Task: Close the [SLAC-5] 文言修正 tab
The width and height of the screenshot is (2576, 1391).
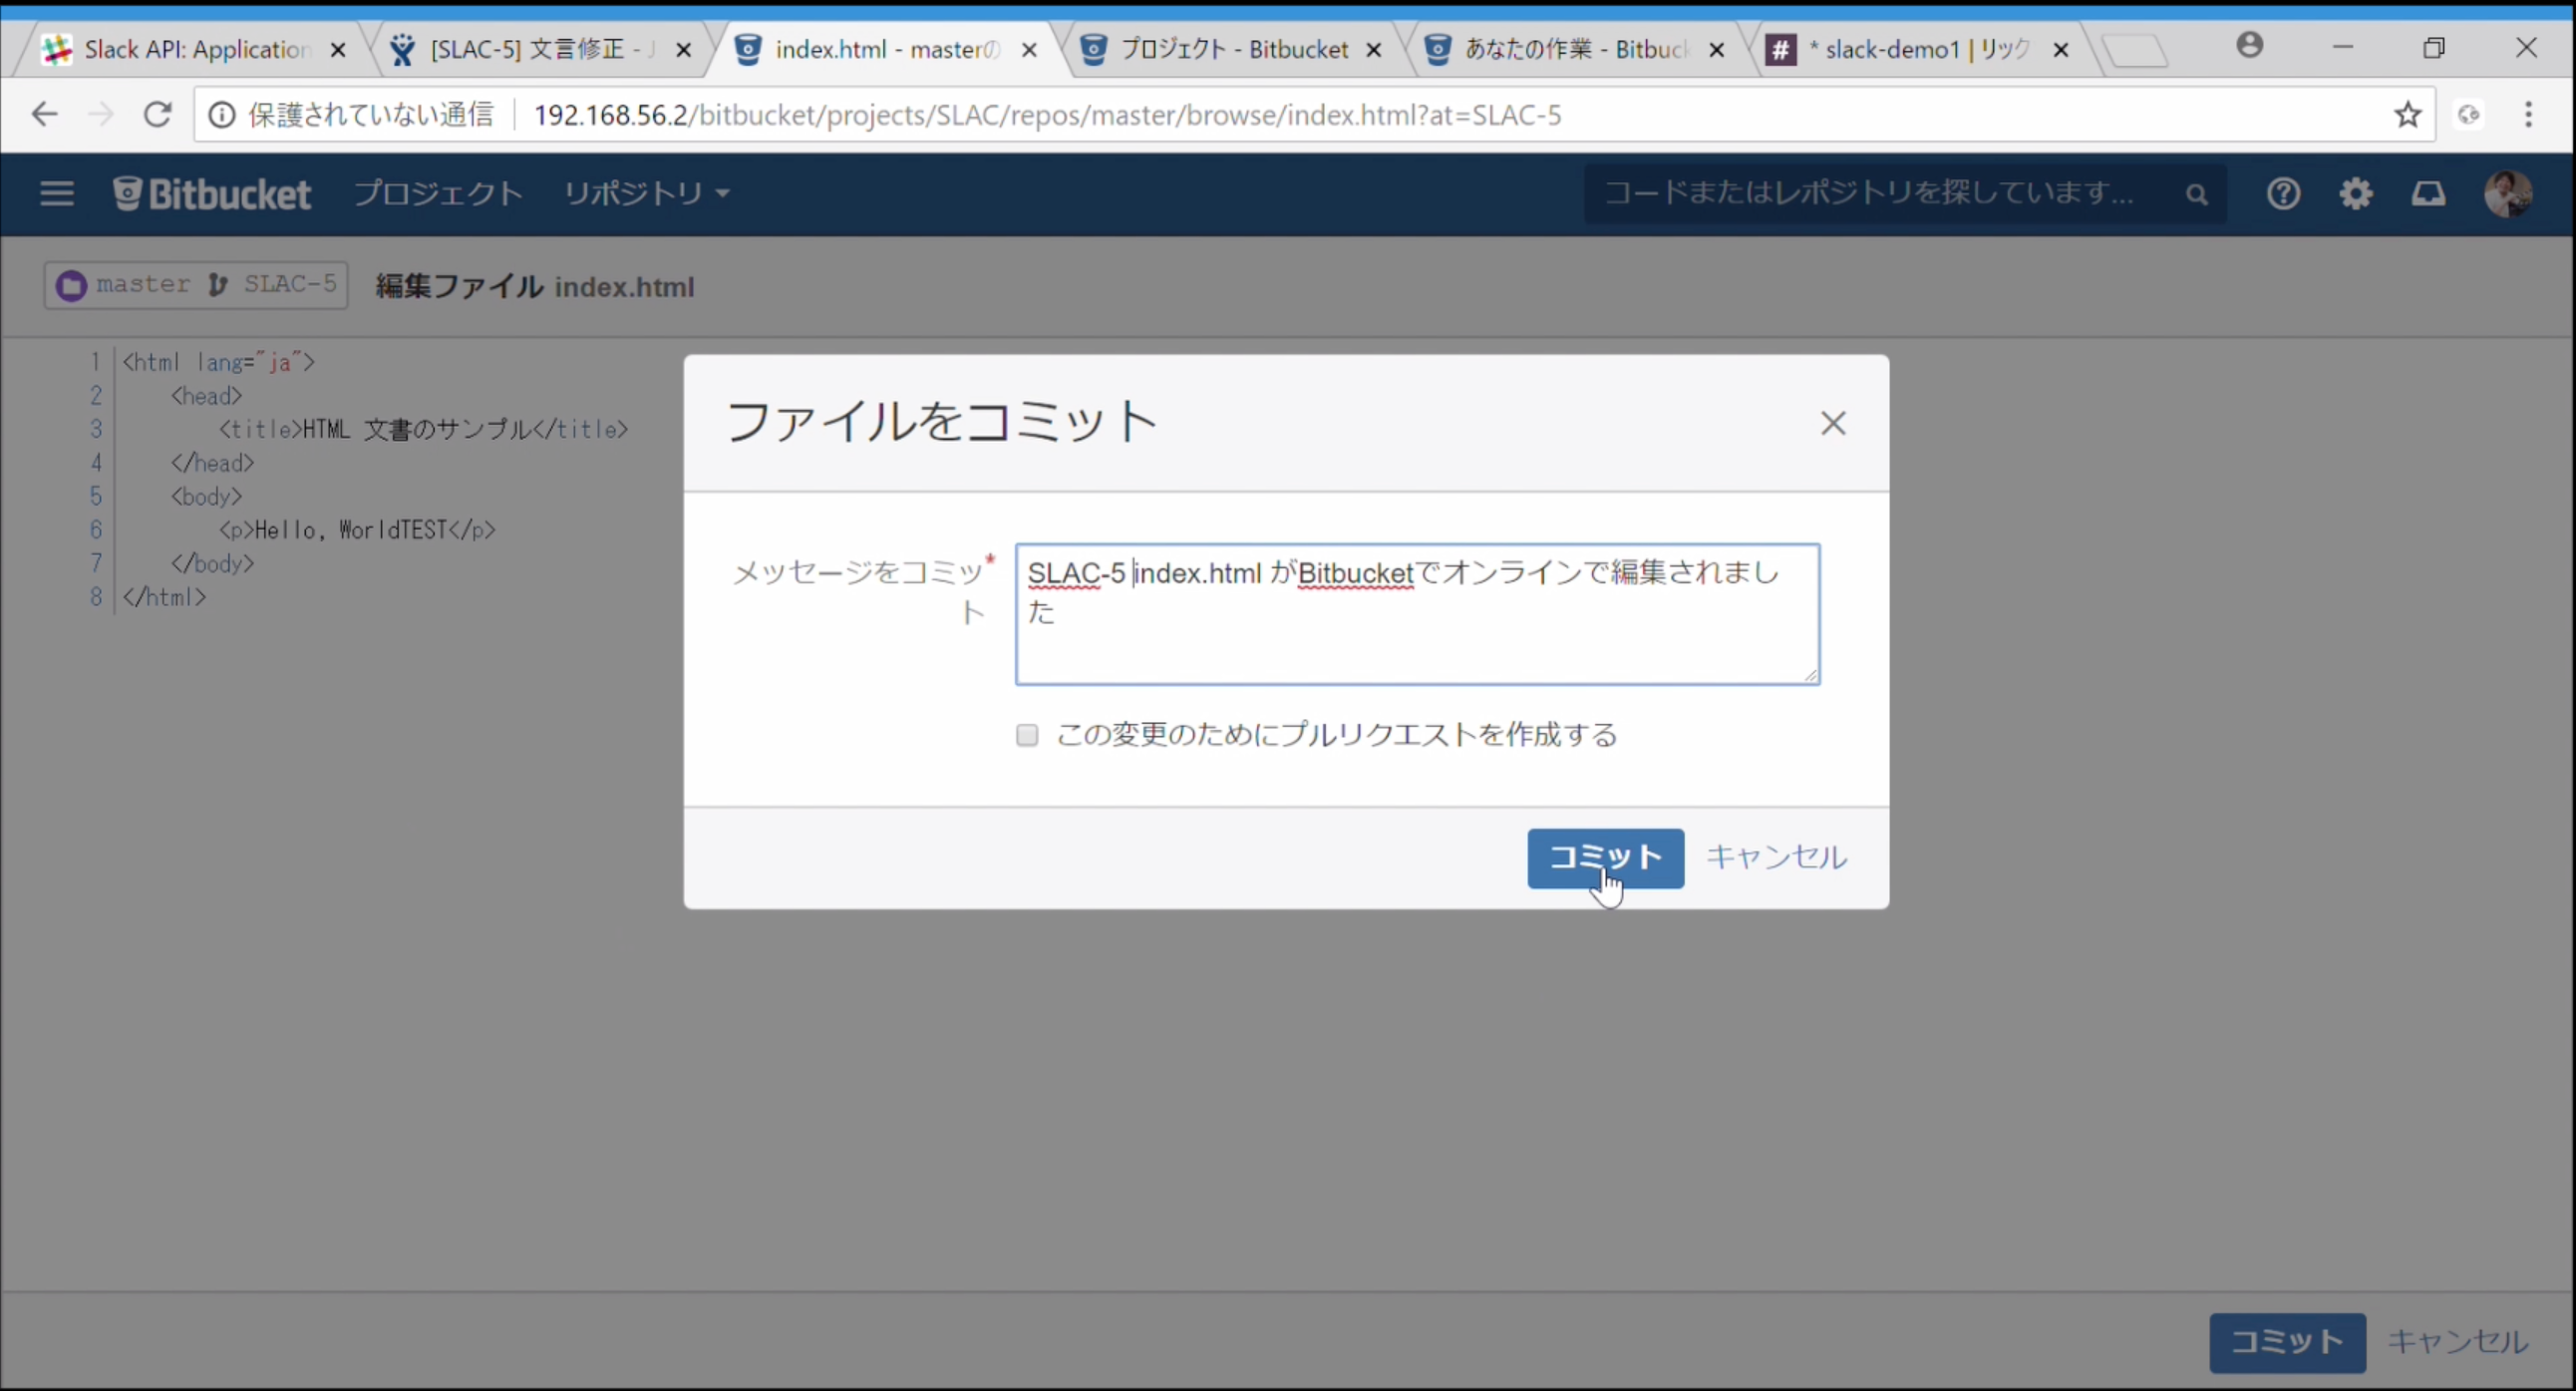Action: tap(683, 50)
